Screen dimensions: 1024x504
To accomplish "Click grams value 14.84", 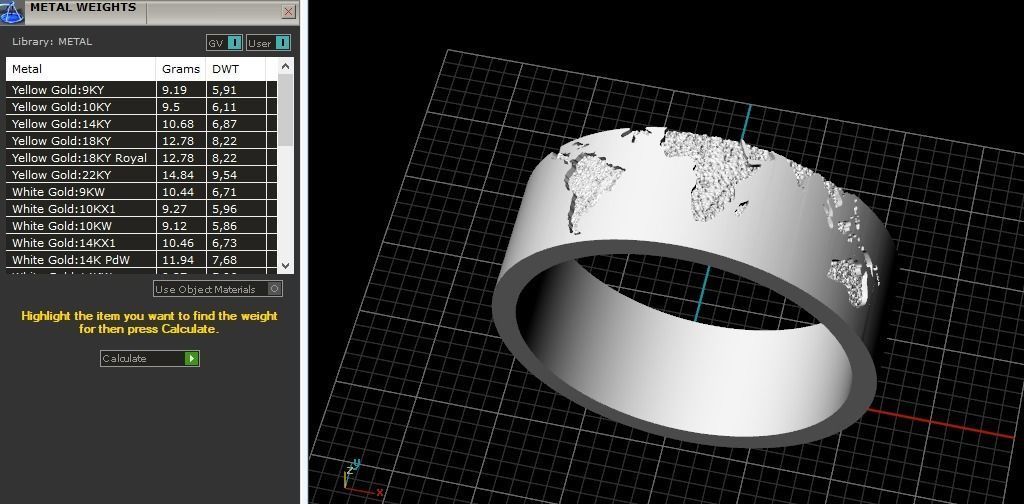I will [x=177, y=175].
